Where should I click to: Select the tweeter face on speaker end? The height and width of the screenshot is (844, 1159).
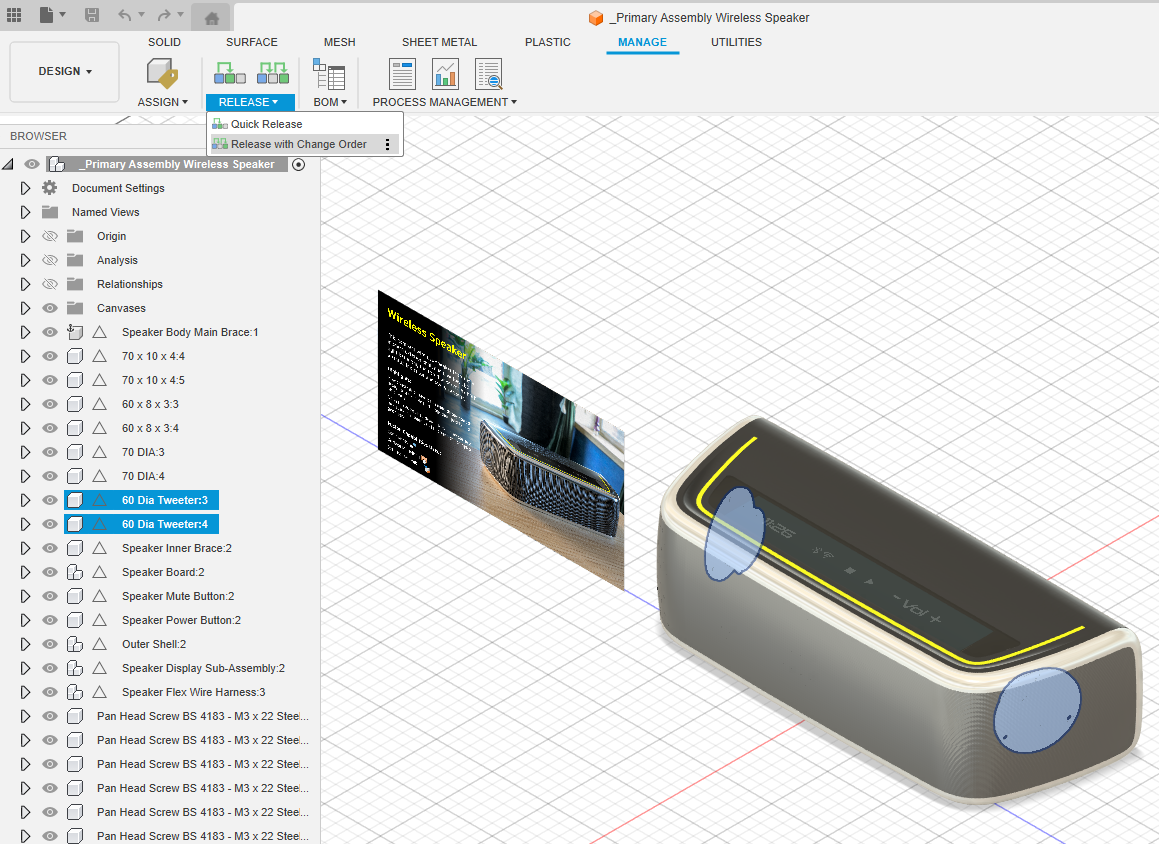[x=1036, y=710]
